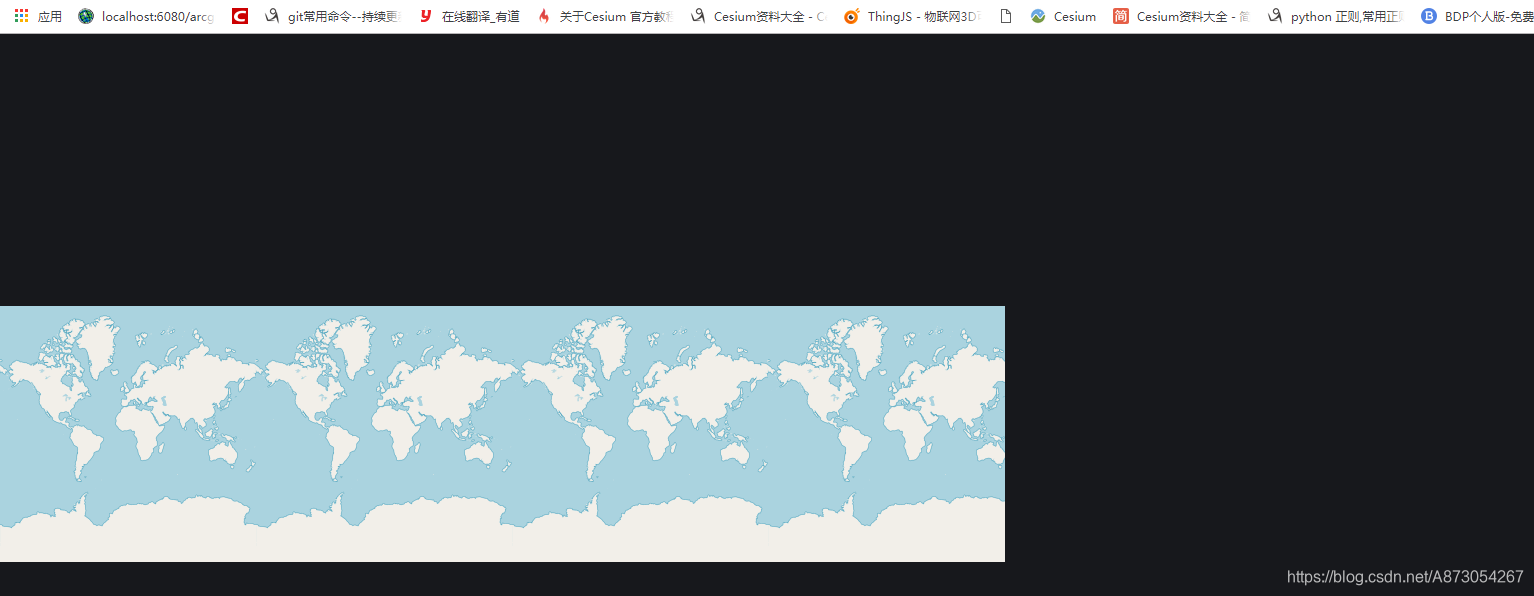Click the blog.csdn.net watermark link
The width and height of the screenshot is (1534, 596).
(1404, 577)
